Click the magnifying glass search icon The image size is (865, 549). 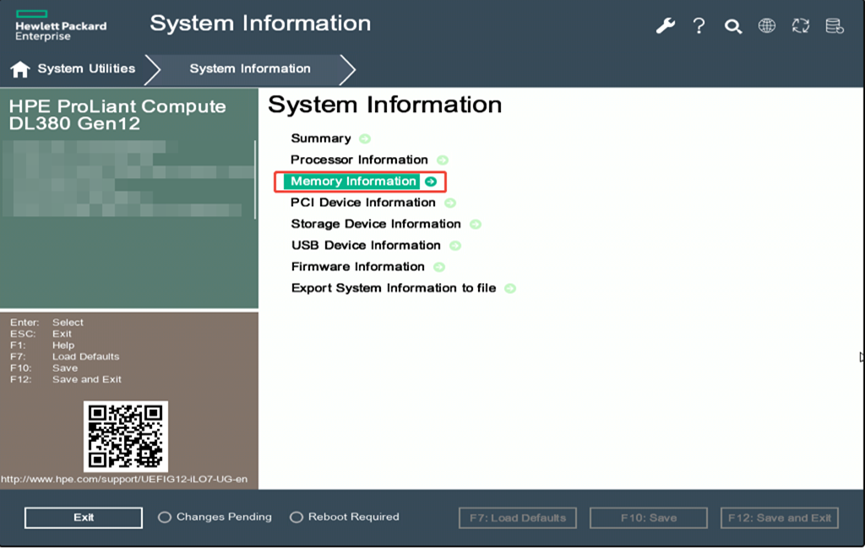(x=733, y=27)
